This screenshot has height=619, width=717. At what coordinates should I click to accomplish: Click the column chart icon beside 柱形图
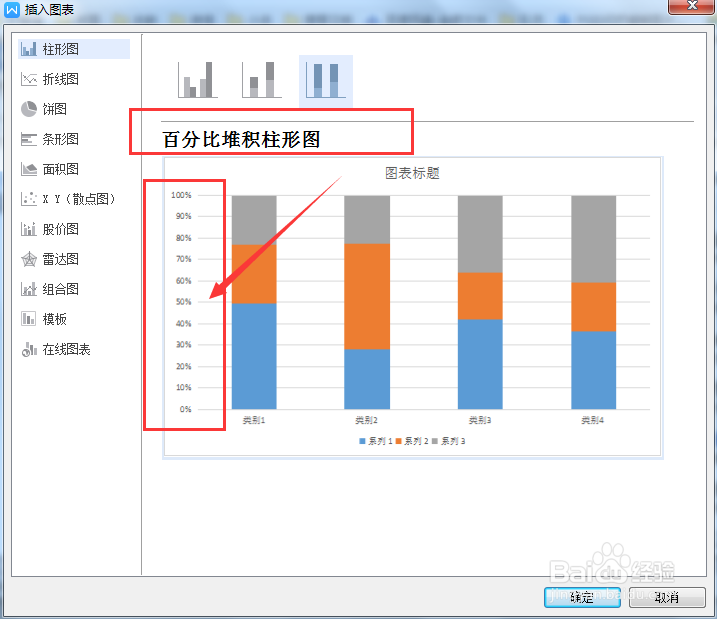[29, 49]
